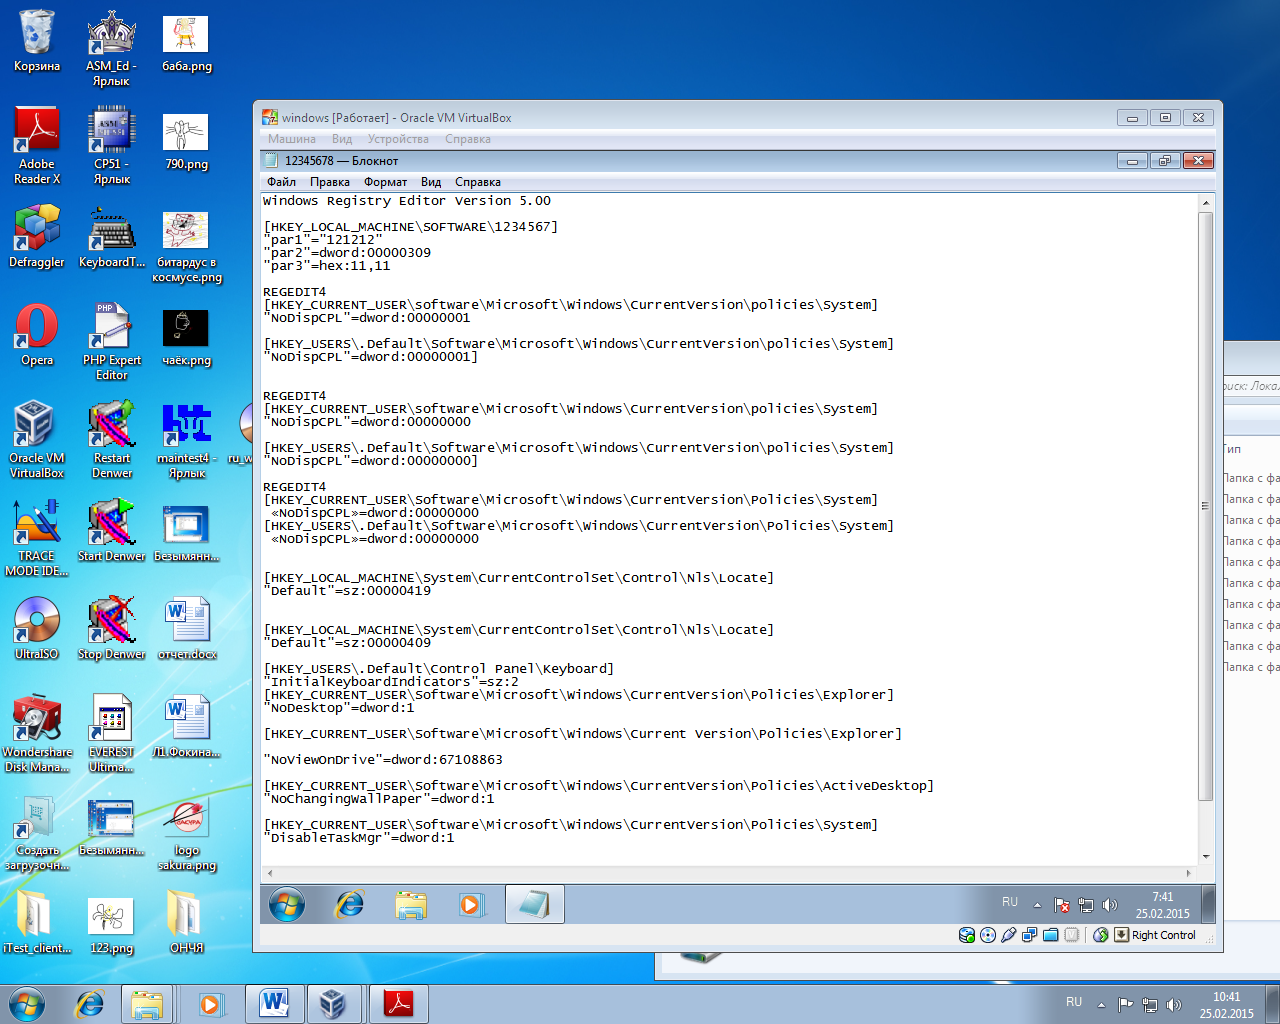Viewport: 1280px width, 1024px height.
Task: Open VirtualBox in the host taskbar
Action: [333, 1003]
